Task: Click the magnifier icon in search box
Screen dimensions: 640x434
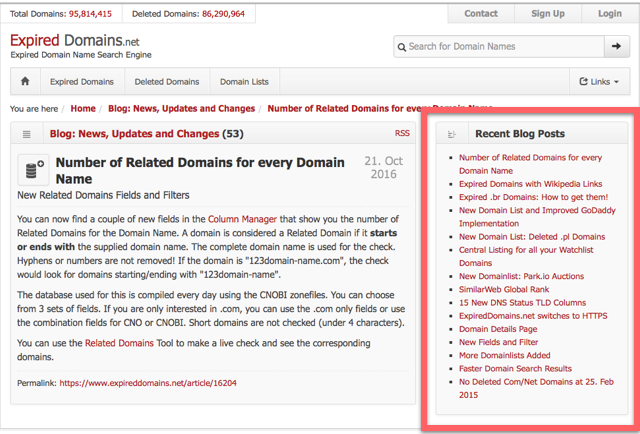Action: click(x=402, y=47)
